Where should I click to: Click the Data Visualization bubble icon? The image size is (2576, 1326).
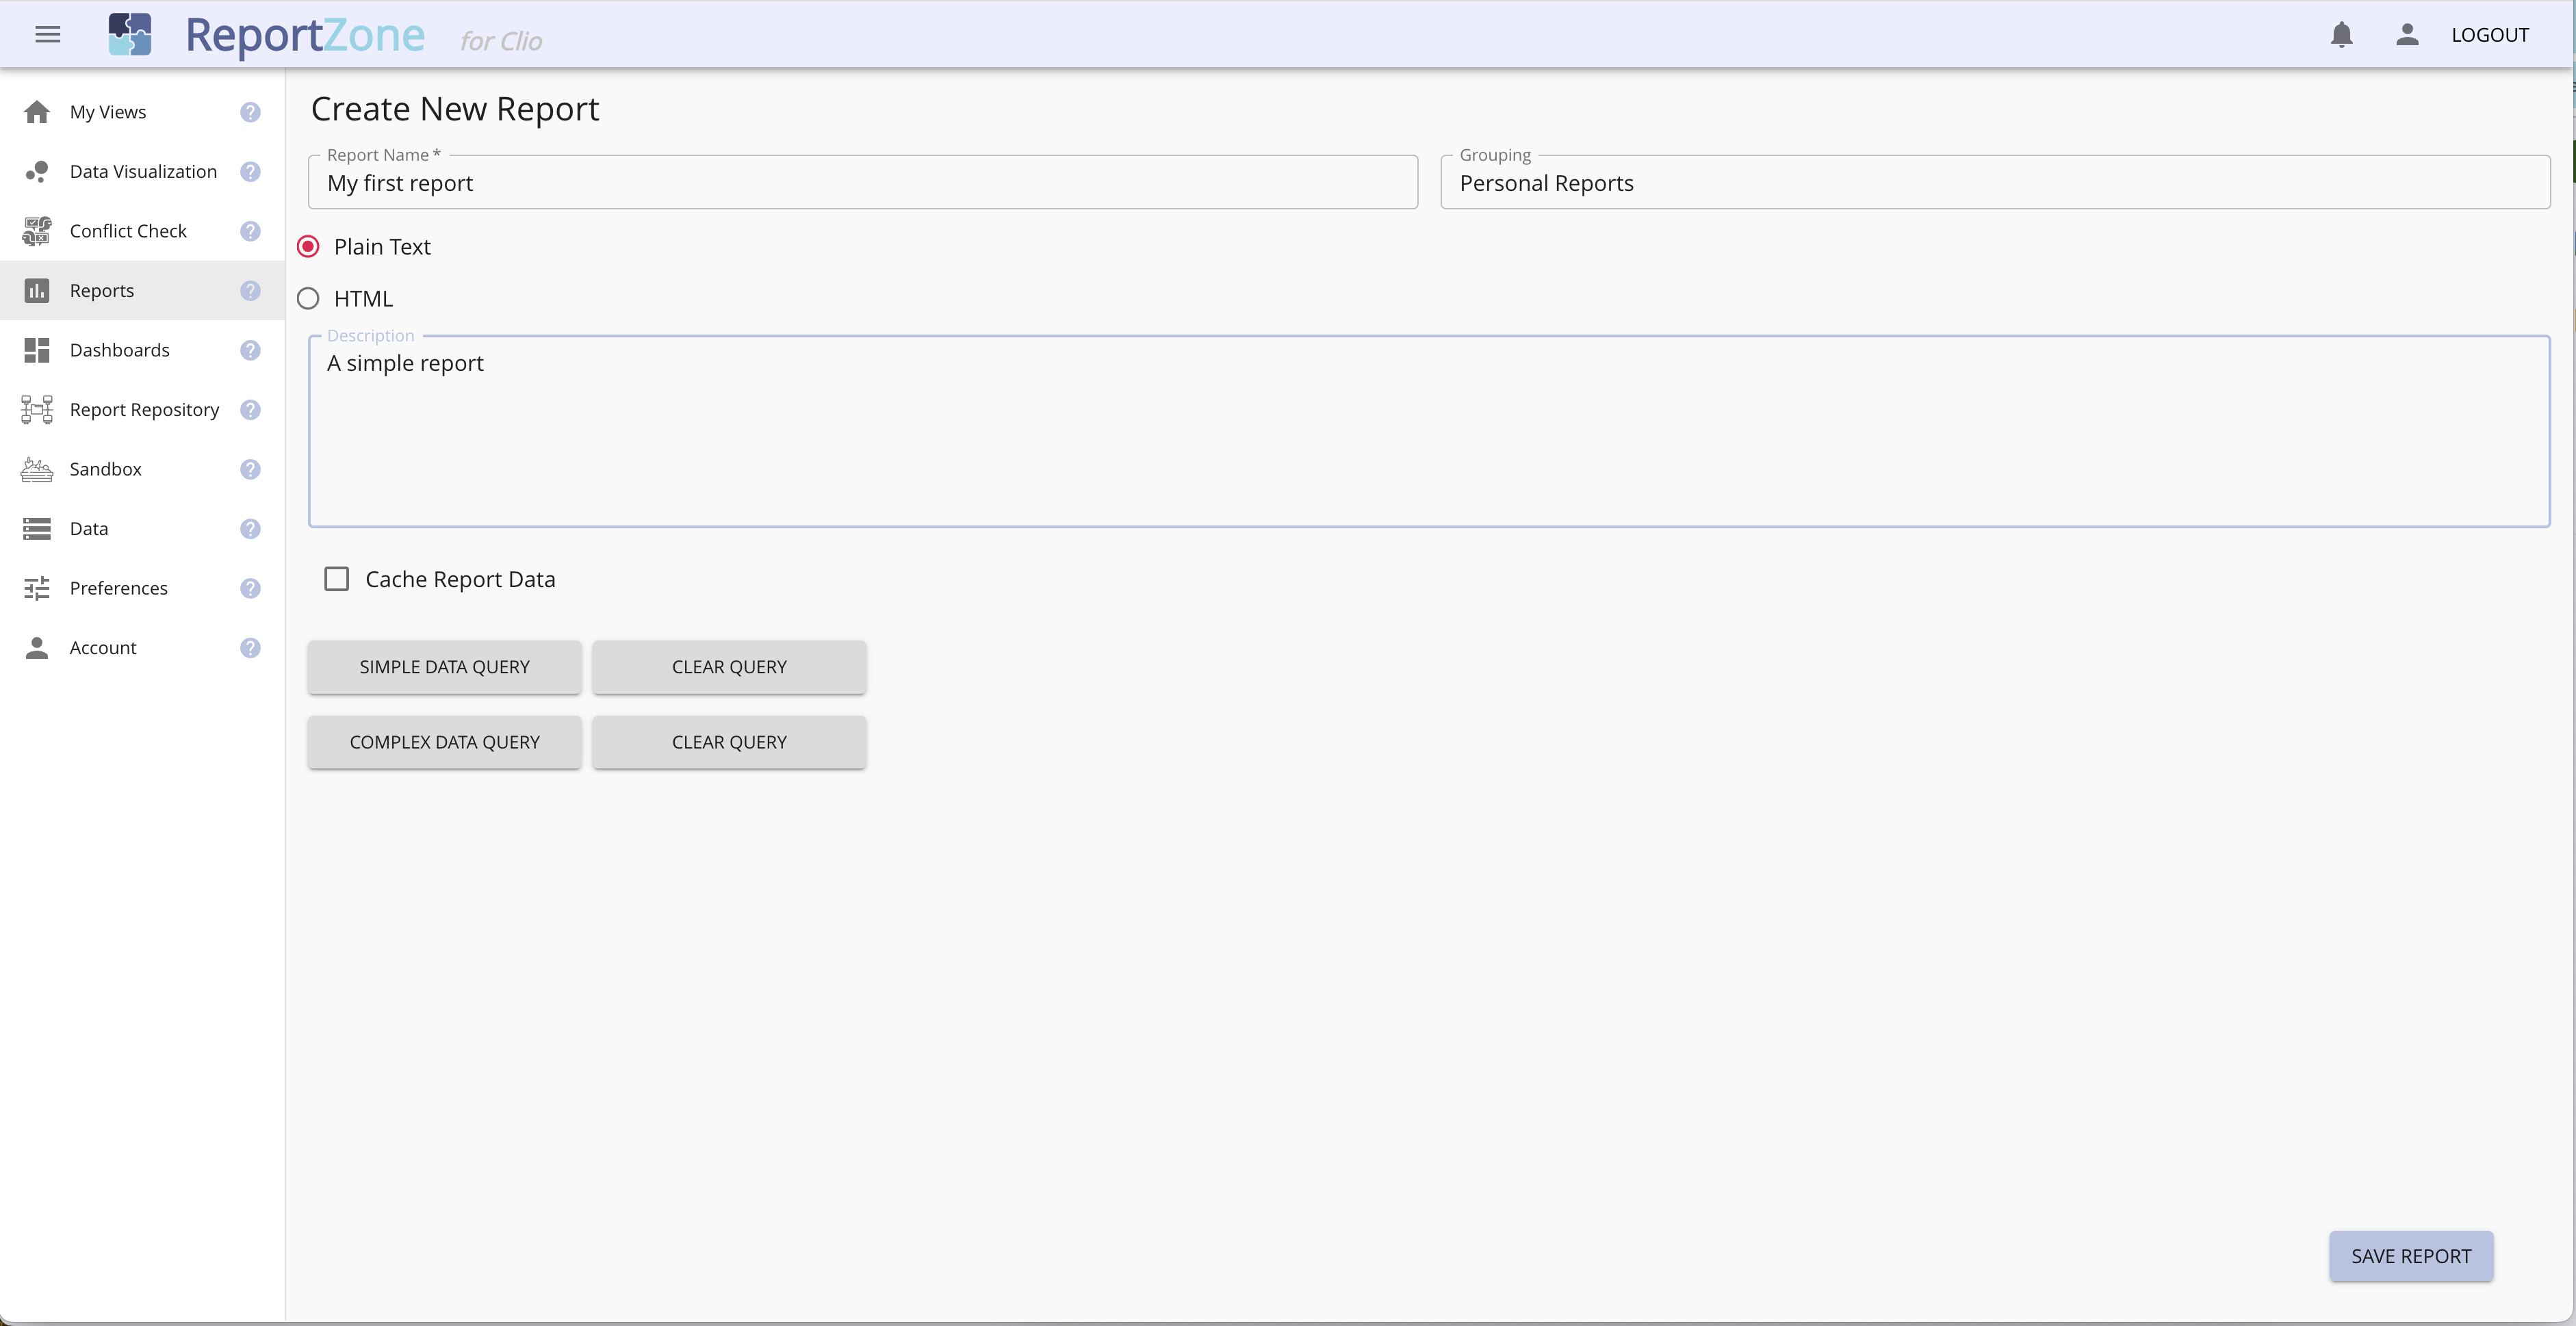[x=37, y=172]
